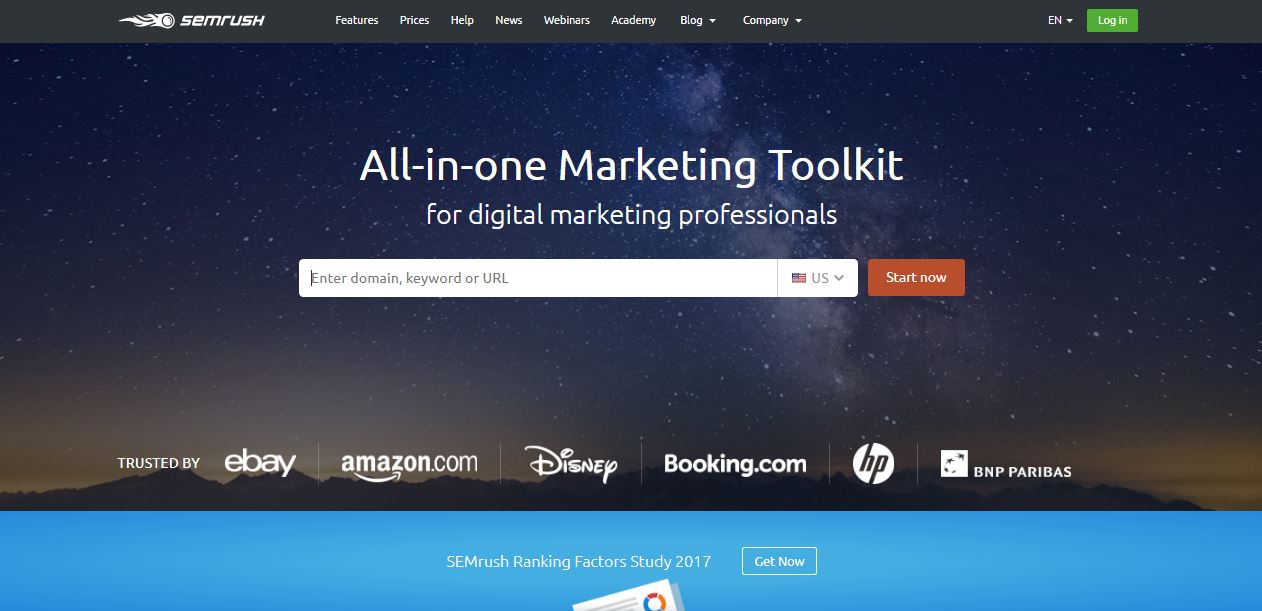This screenshot has height=611, width=1262.
Task: Open the Features menu item
Action: (x=357, y=20)
